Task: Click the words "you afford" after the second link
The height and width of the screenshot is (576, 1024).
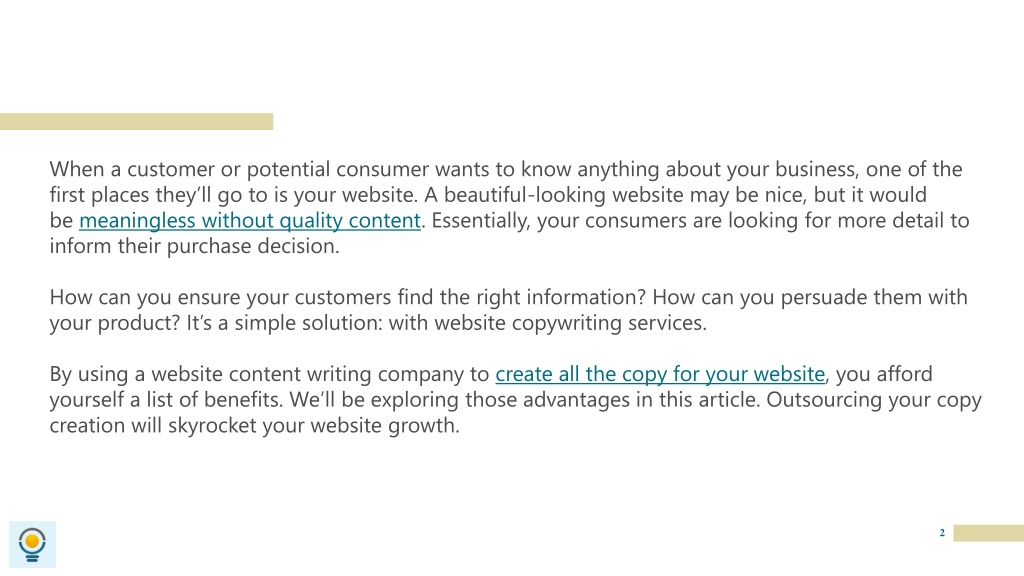Action: pos(884,374)
